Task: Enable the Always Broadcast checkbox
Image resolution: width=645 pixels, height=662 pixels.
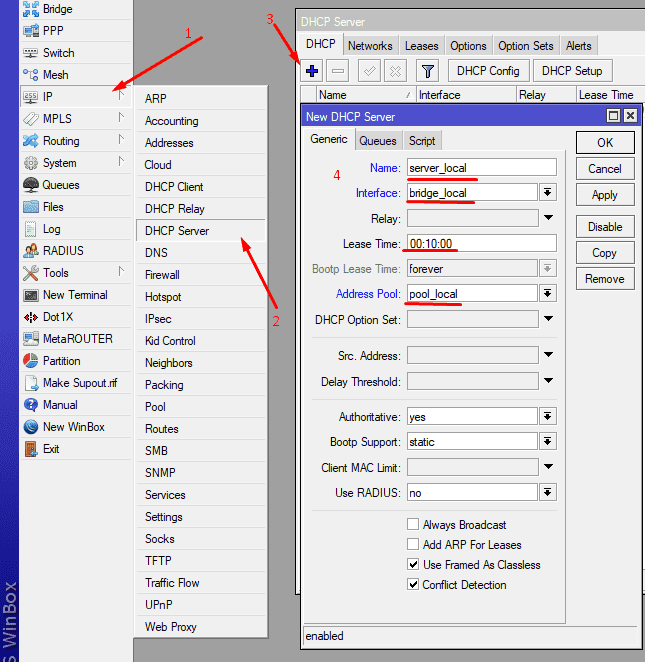Action: (x=413, y=525)
